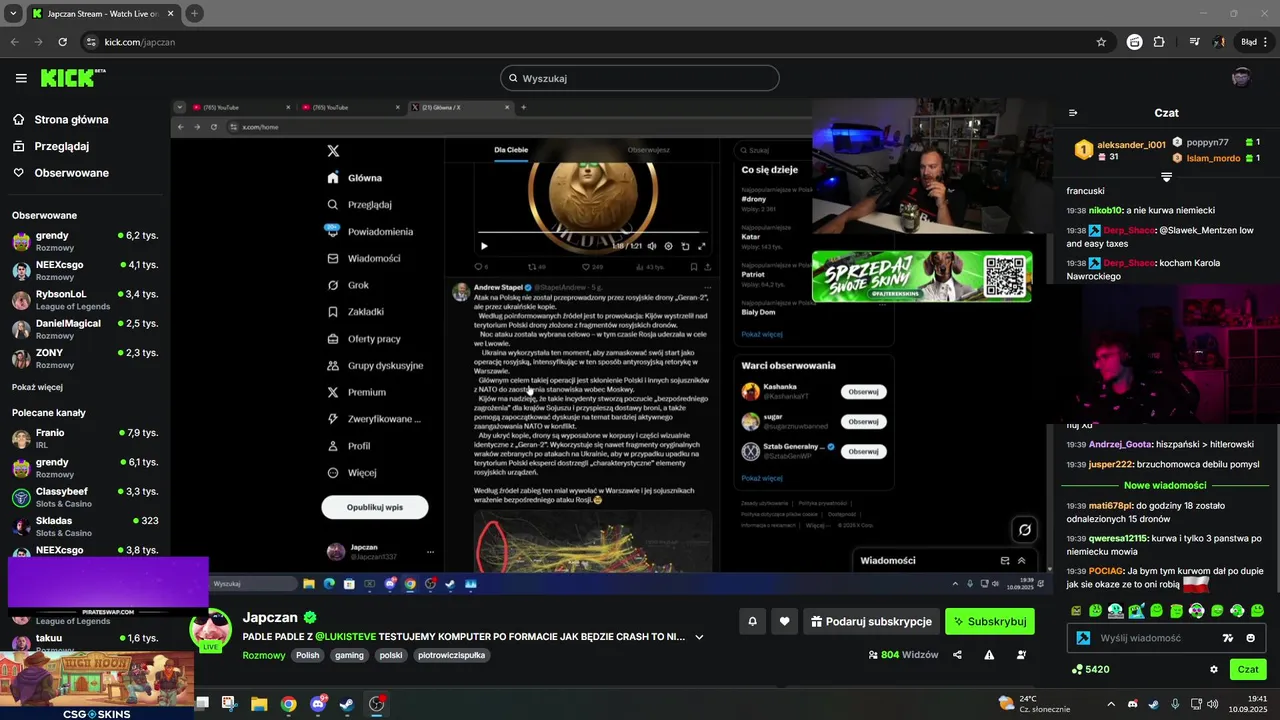Reload the kick.com page

click(x=62, y=42)
